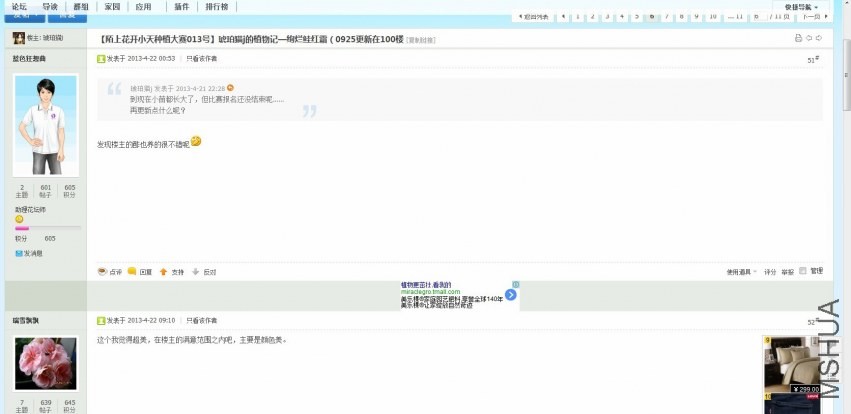
Task: Click the green user icon on post 51
Action: [x=101, y=59]
